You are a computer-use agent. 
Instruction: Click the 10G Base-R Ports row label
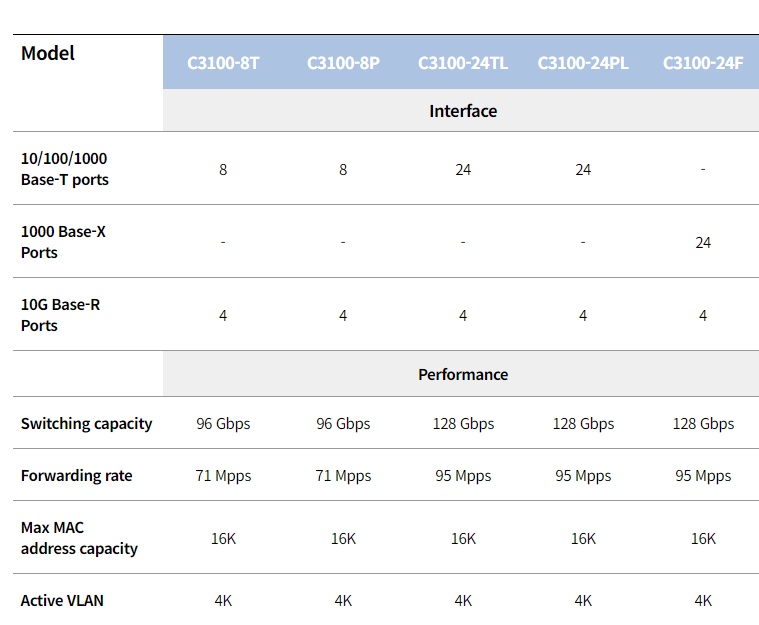(x=61, y=315)
